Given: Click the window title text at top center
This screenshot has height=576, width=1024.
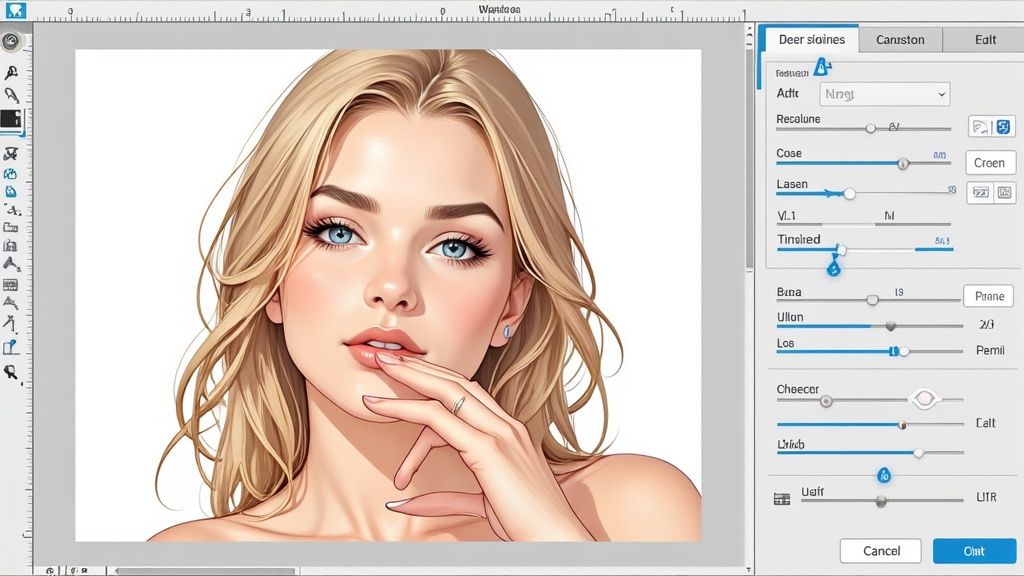Looking at the screenshot, I should coord(499,9).
